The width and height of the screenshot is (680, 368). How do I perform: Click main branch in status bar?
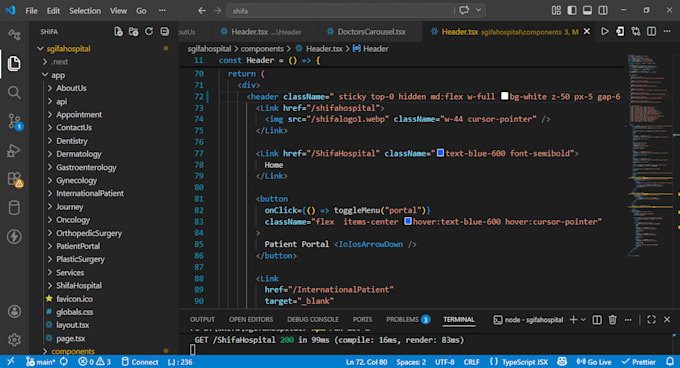point(41,362)
